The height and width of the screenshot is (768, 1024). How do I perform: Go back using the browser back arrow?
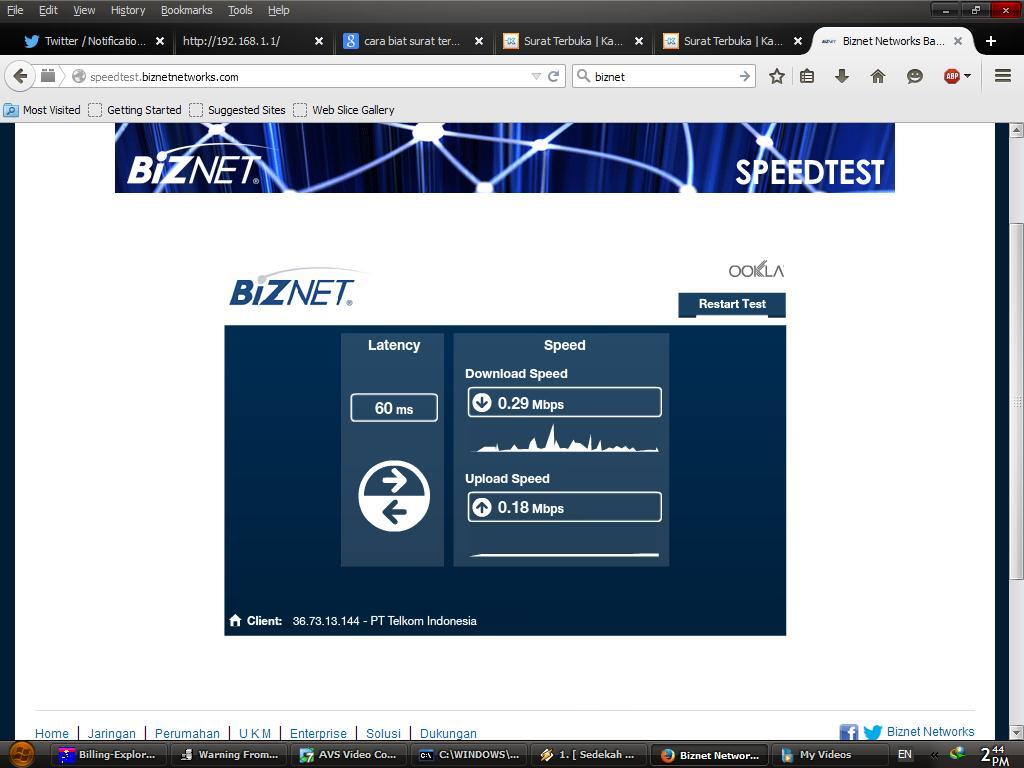(x=20, y=76)
